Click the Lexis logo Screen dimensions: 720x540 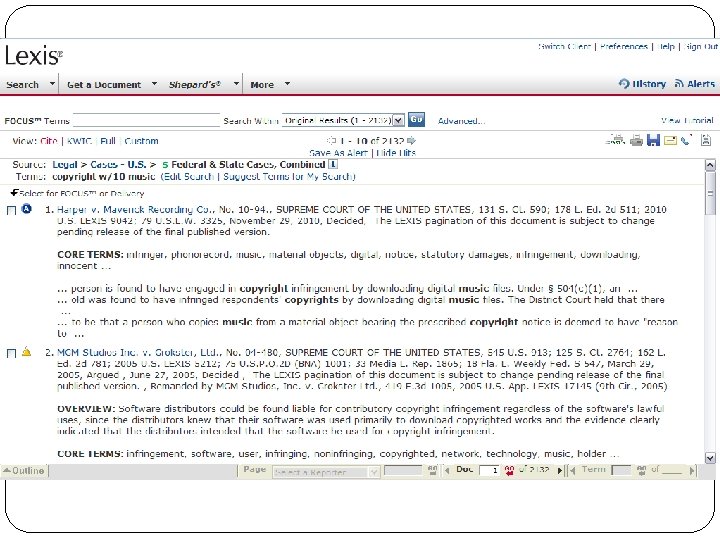click(33, 56)
